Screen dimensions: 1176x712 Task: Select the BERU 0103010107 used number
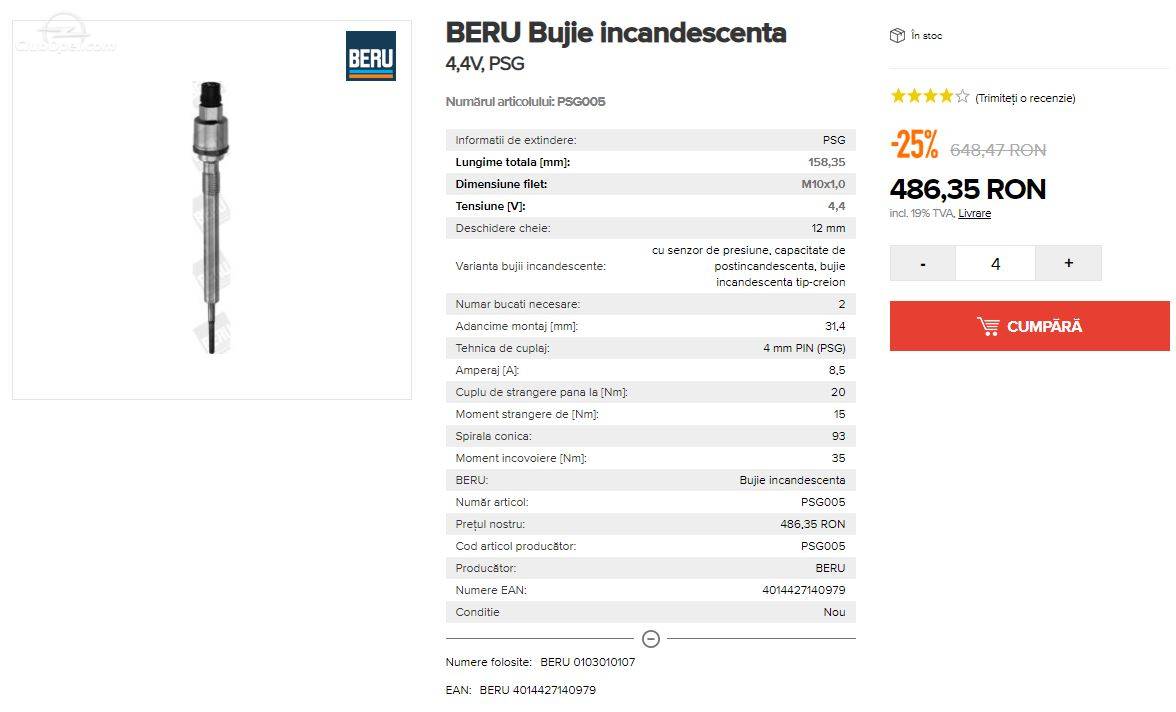click(587, 662)
